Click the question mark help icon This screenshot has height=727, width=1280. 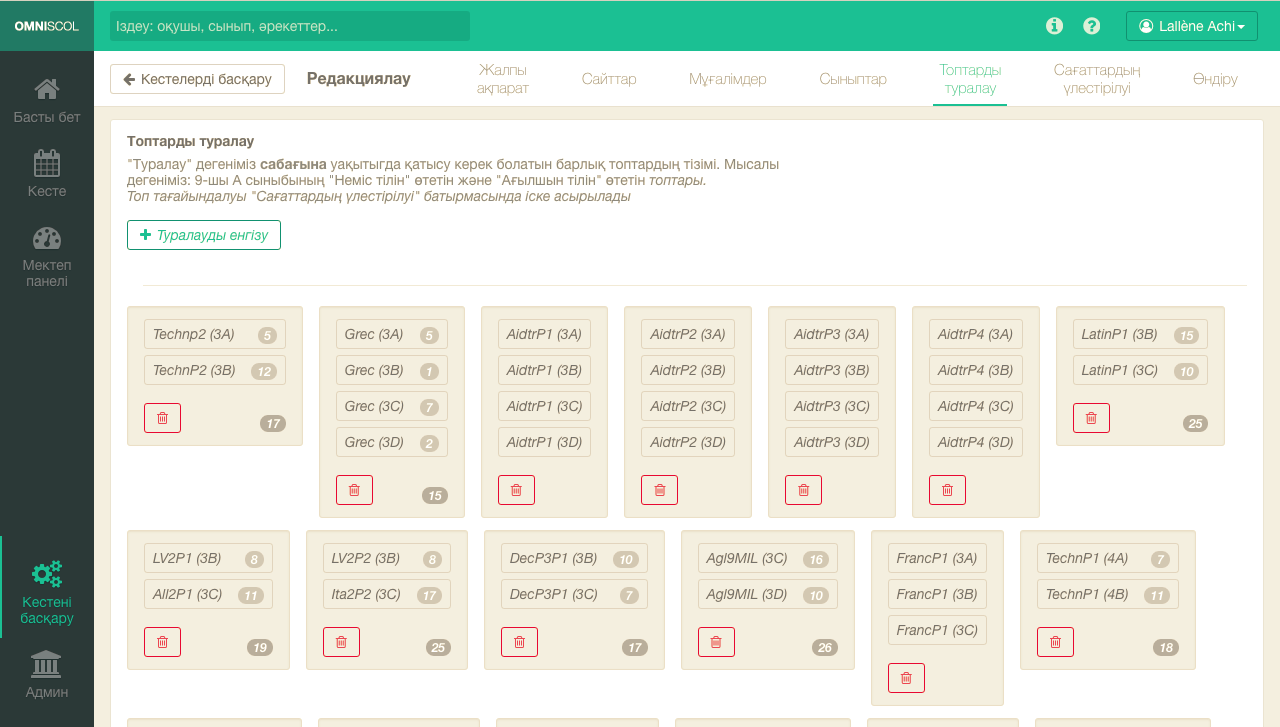[1092, 26]
